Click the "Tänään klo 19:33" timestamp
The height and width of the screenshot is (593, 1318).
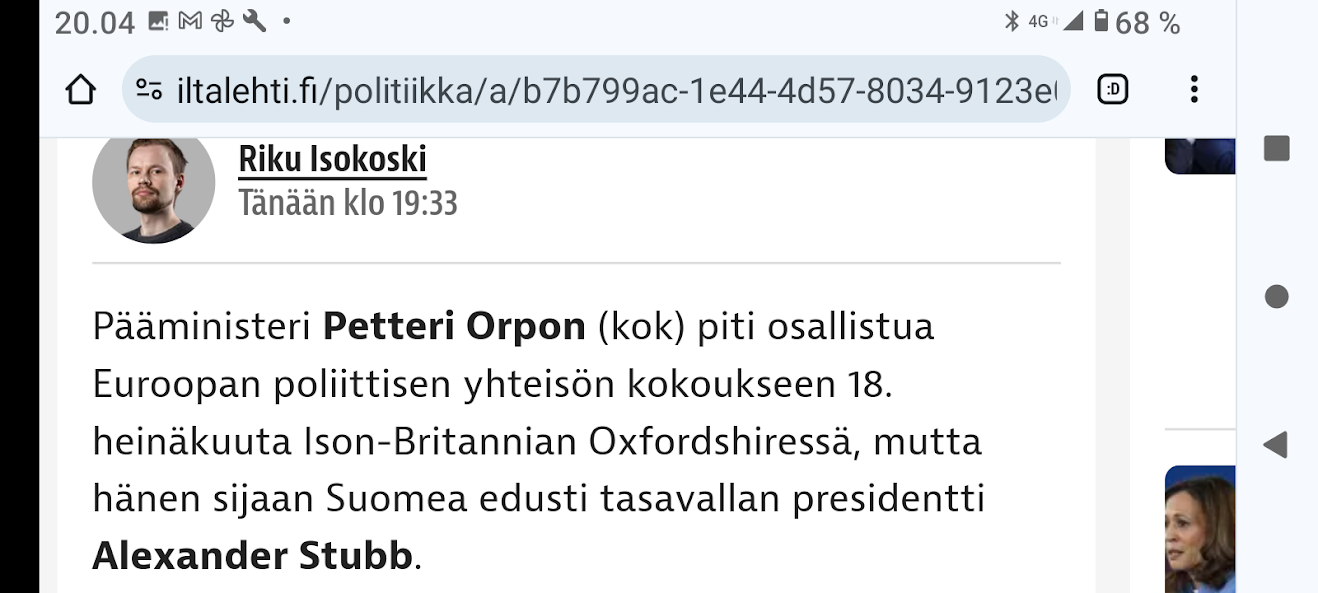click(x=348, y=203)
